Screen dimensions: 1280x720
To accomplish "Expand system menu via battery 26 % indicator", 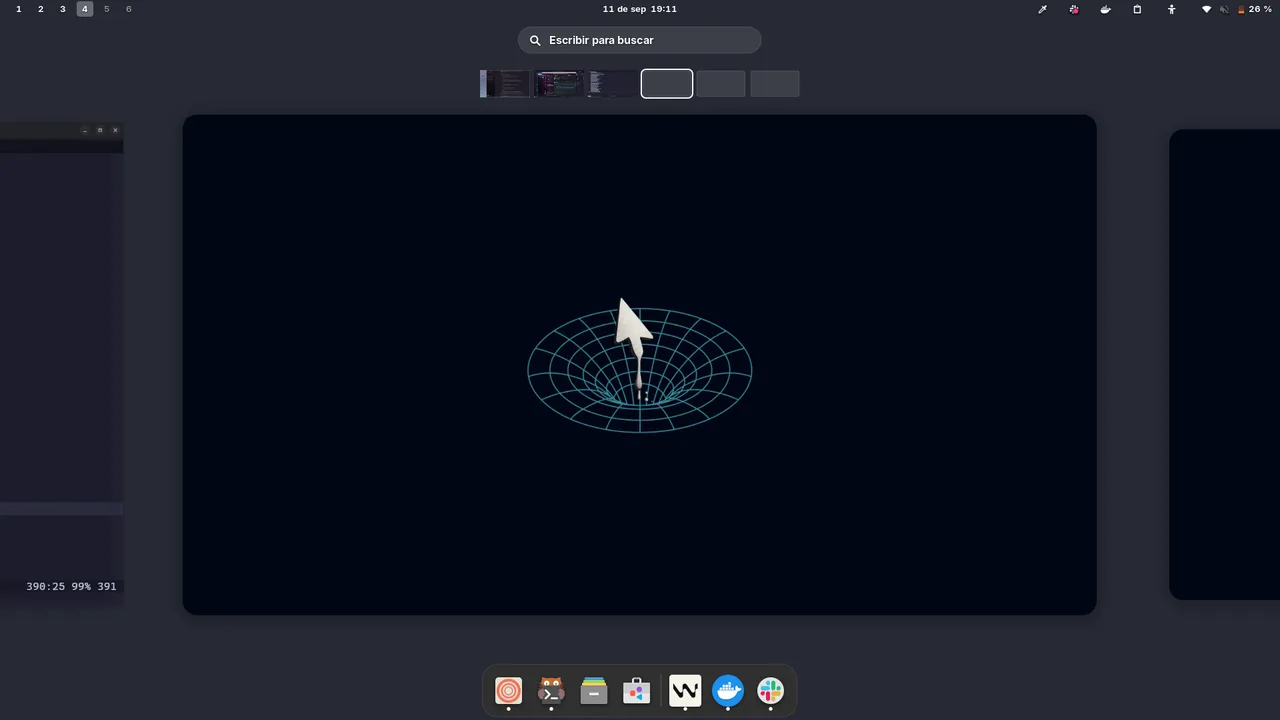I will tap(1255, 9).
